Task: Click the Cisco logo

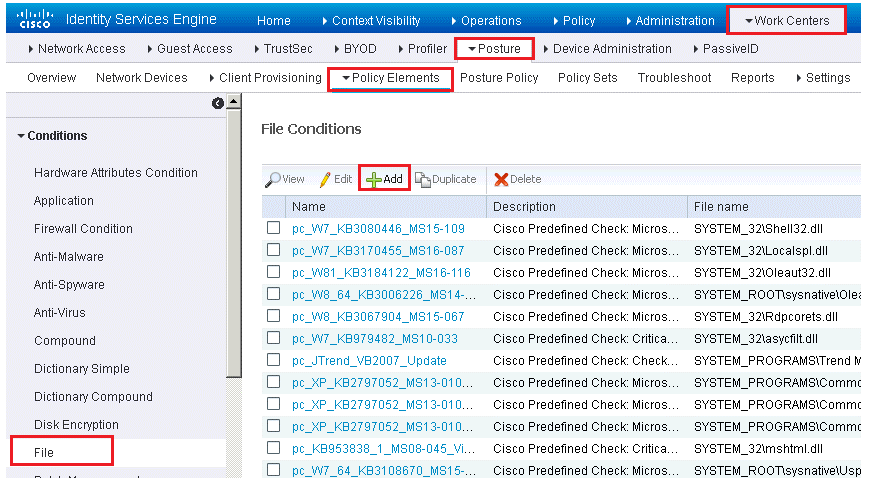Action: [x=36, y=18]
